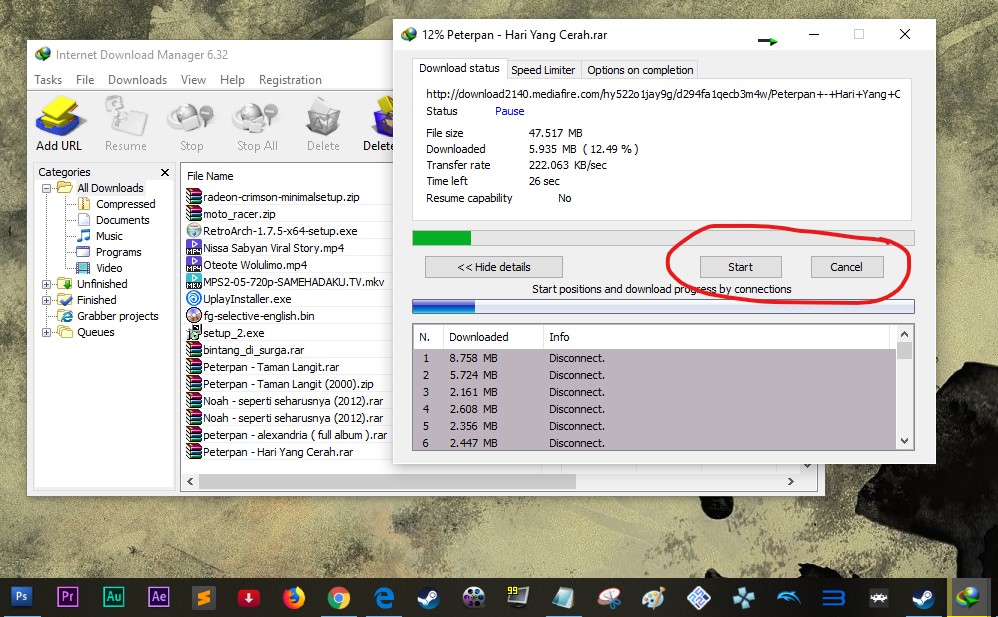Click the Hide details button
998x617 pixels.
tap(494, 267)
